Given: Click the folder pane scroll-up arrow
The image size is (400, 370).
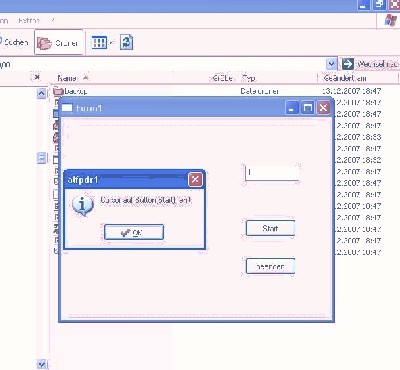Looking at the screenshot, I should pos(41,93).
